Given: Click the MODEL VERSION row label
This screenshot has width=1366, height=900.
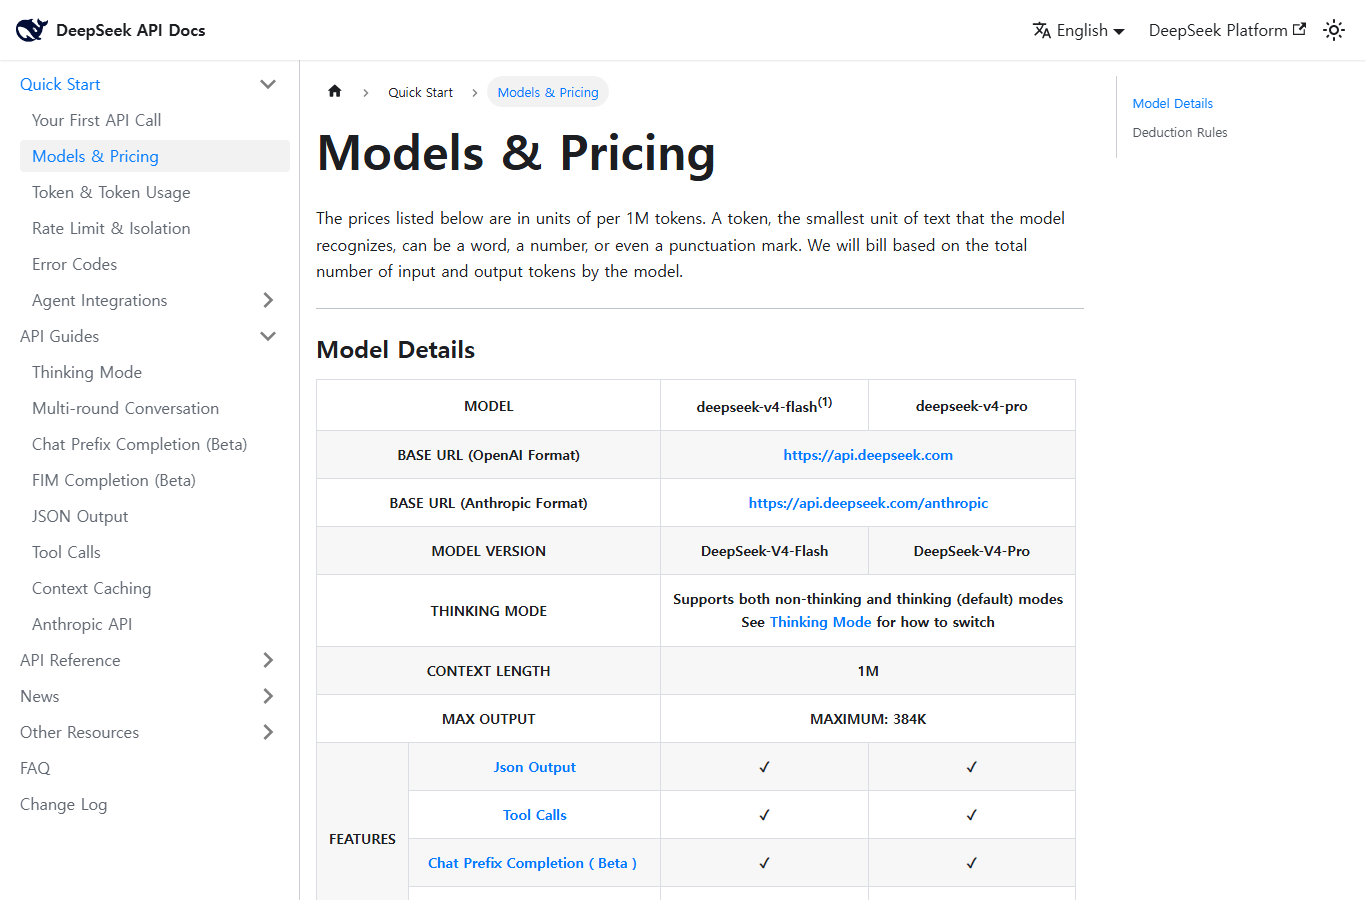Looking at the screenshot, I should [488, 551].
